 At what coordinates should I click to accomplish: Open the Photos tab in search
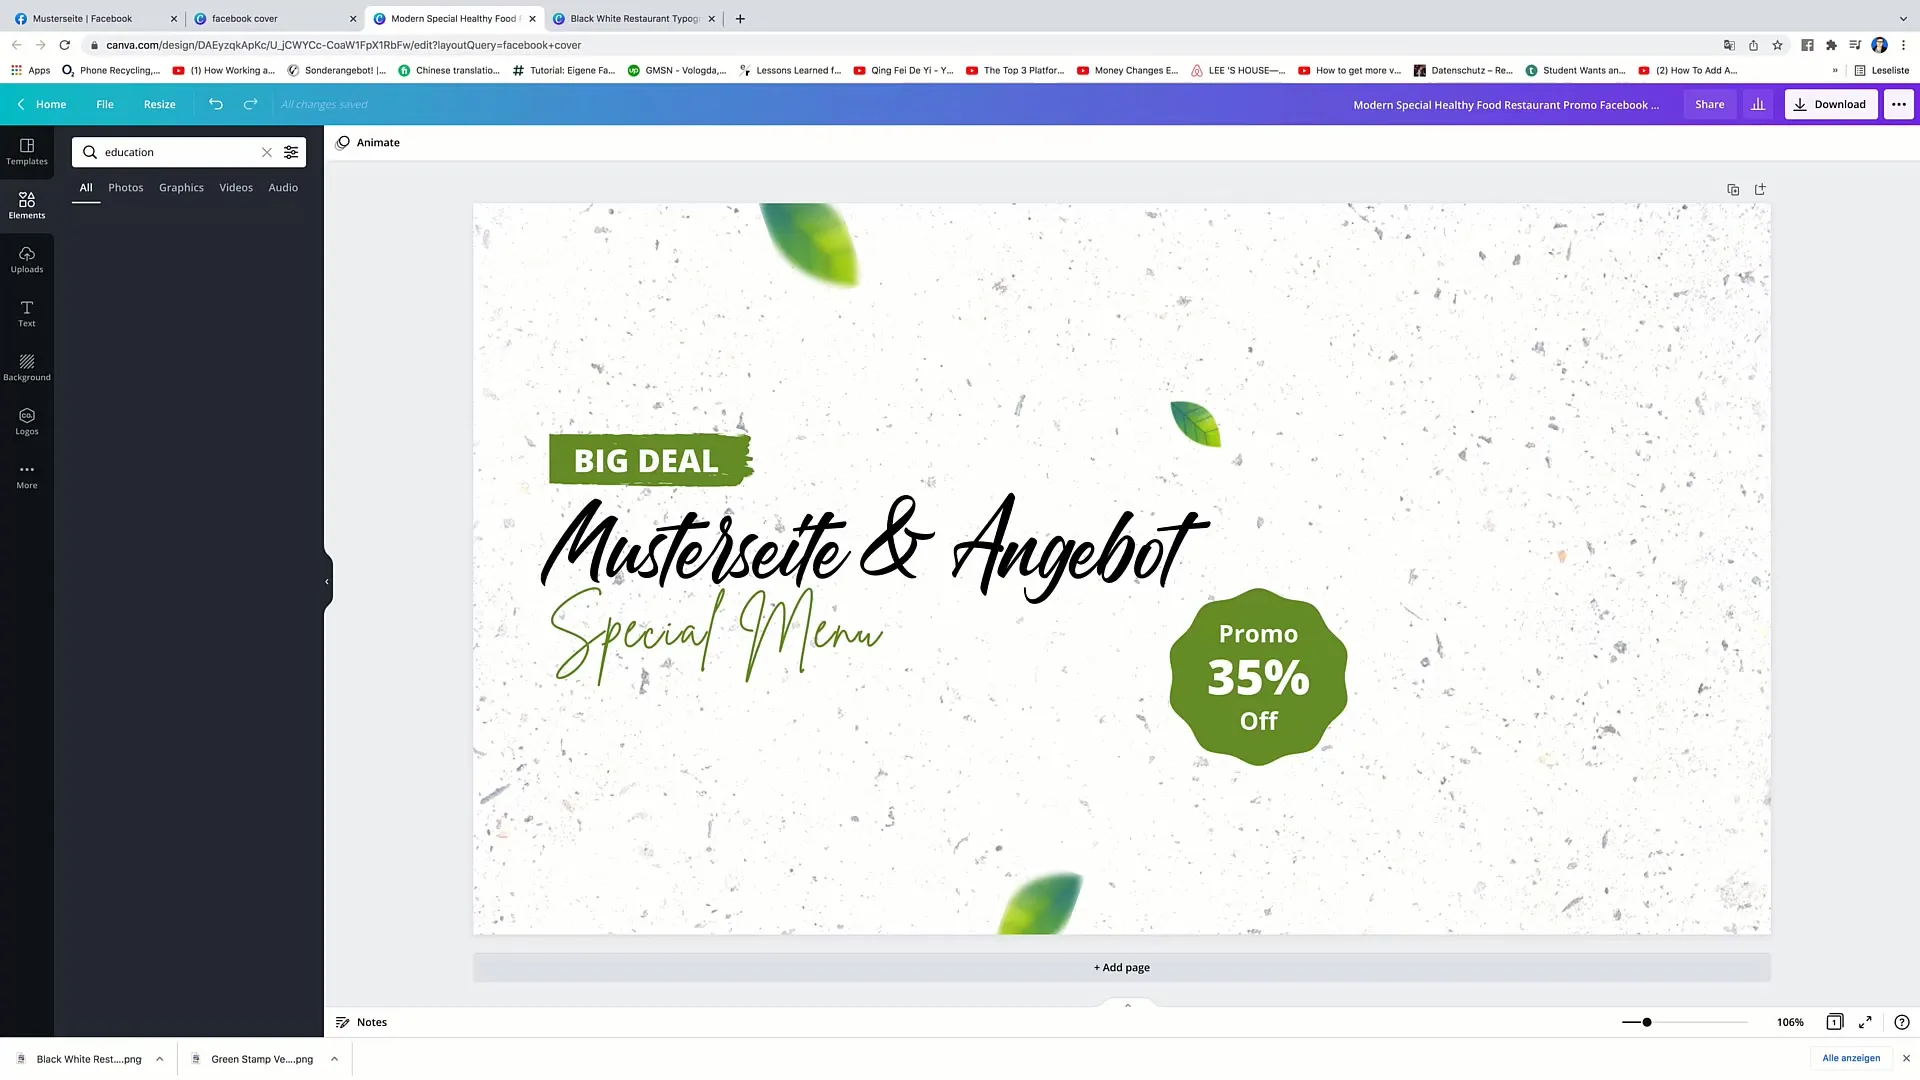(127, 187)
